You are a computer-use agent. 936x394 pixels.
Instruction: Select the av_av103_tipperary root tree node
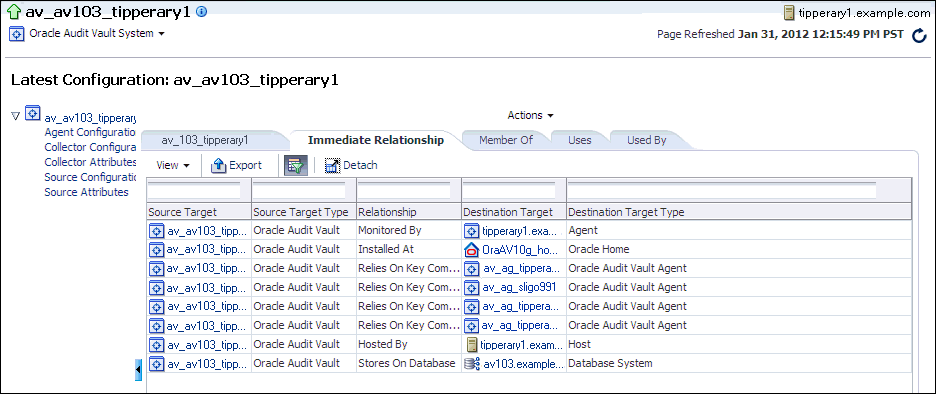pyautogui.click(x=91, y=118)
